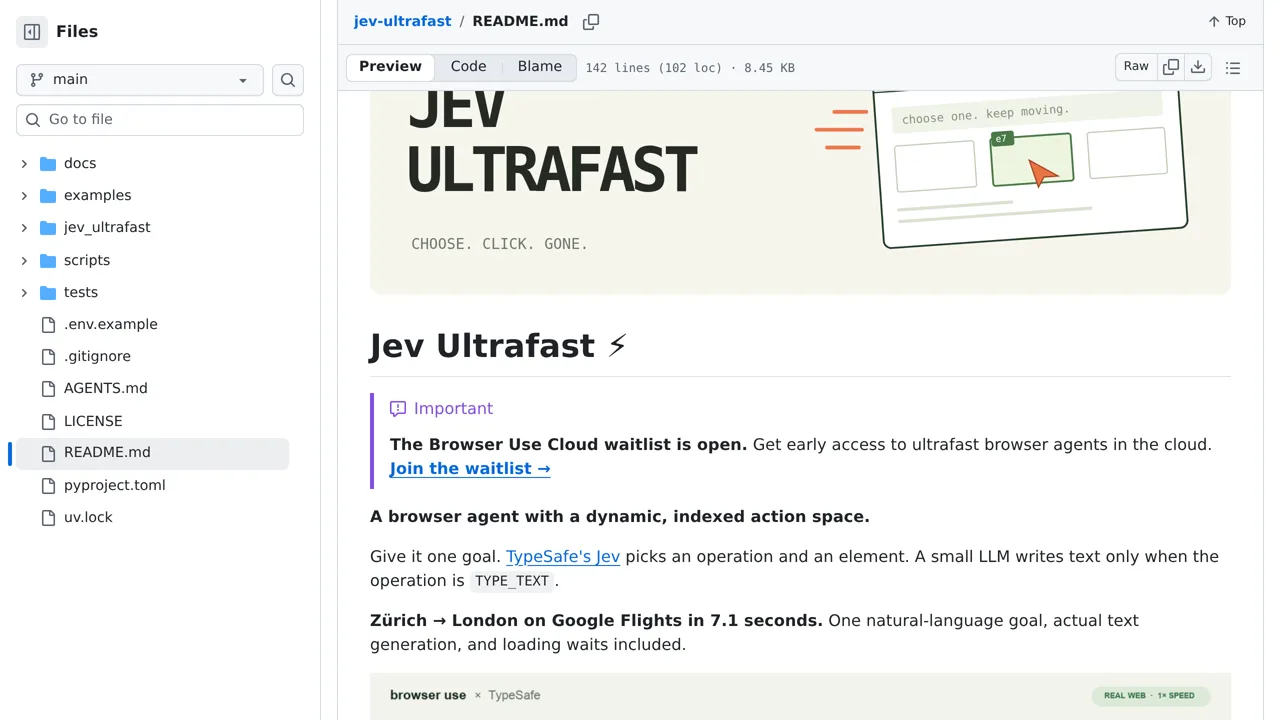Open the outline list icon
Image resolution: width=1280 pixels, height=720 pixels.
coord(1233,68)
